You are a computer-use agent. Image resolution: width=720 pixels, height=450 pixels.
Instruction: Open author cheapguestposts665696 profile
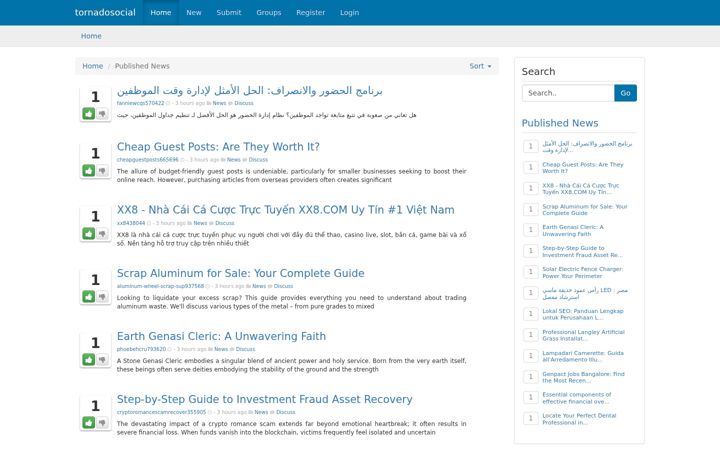tap(147, 160)
